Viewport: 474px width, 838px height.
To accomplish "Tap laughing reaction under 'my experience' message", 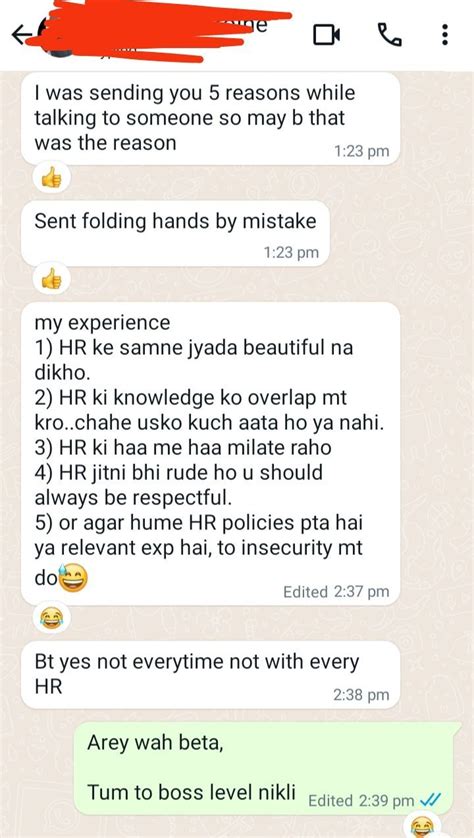I will point(51,619).
